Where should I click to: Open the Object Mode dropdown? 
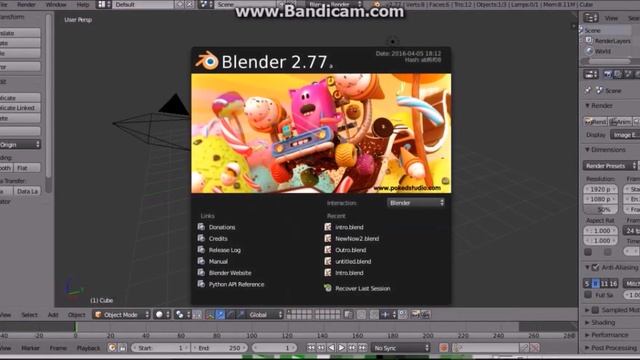coord(121,314)
